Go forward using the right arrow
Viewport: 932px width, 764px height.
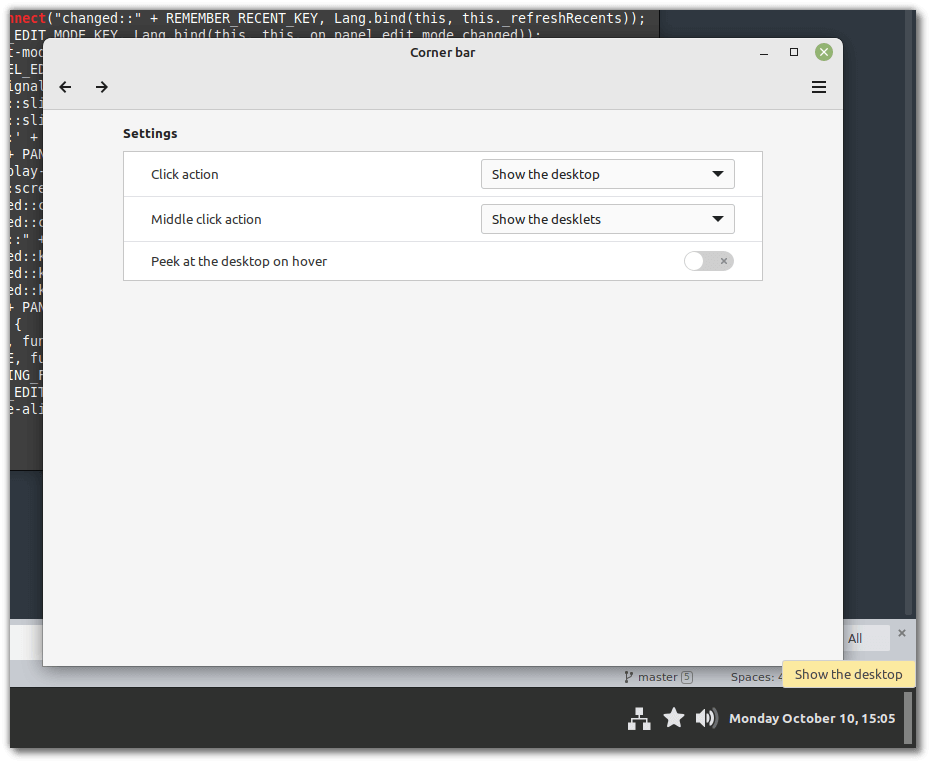tap(102, 87)
